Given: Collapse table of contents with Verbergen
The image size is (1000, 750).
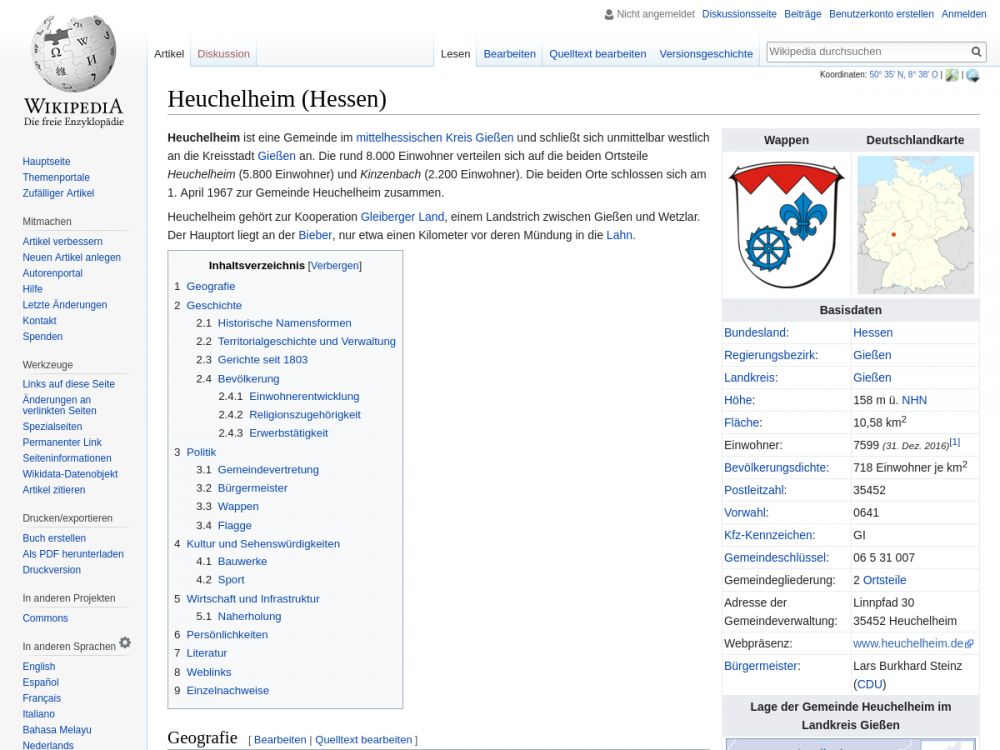Looking at the screenshot, I should 334,266.
